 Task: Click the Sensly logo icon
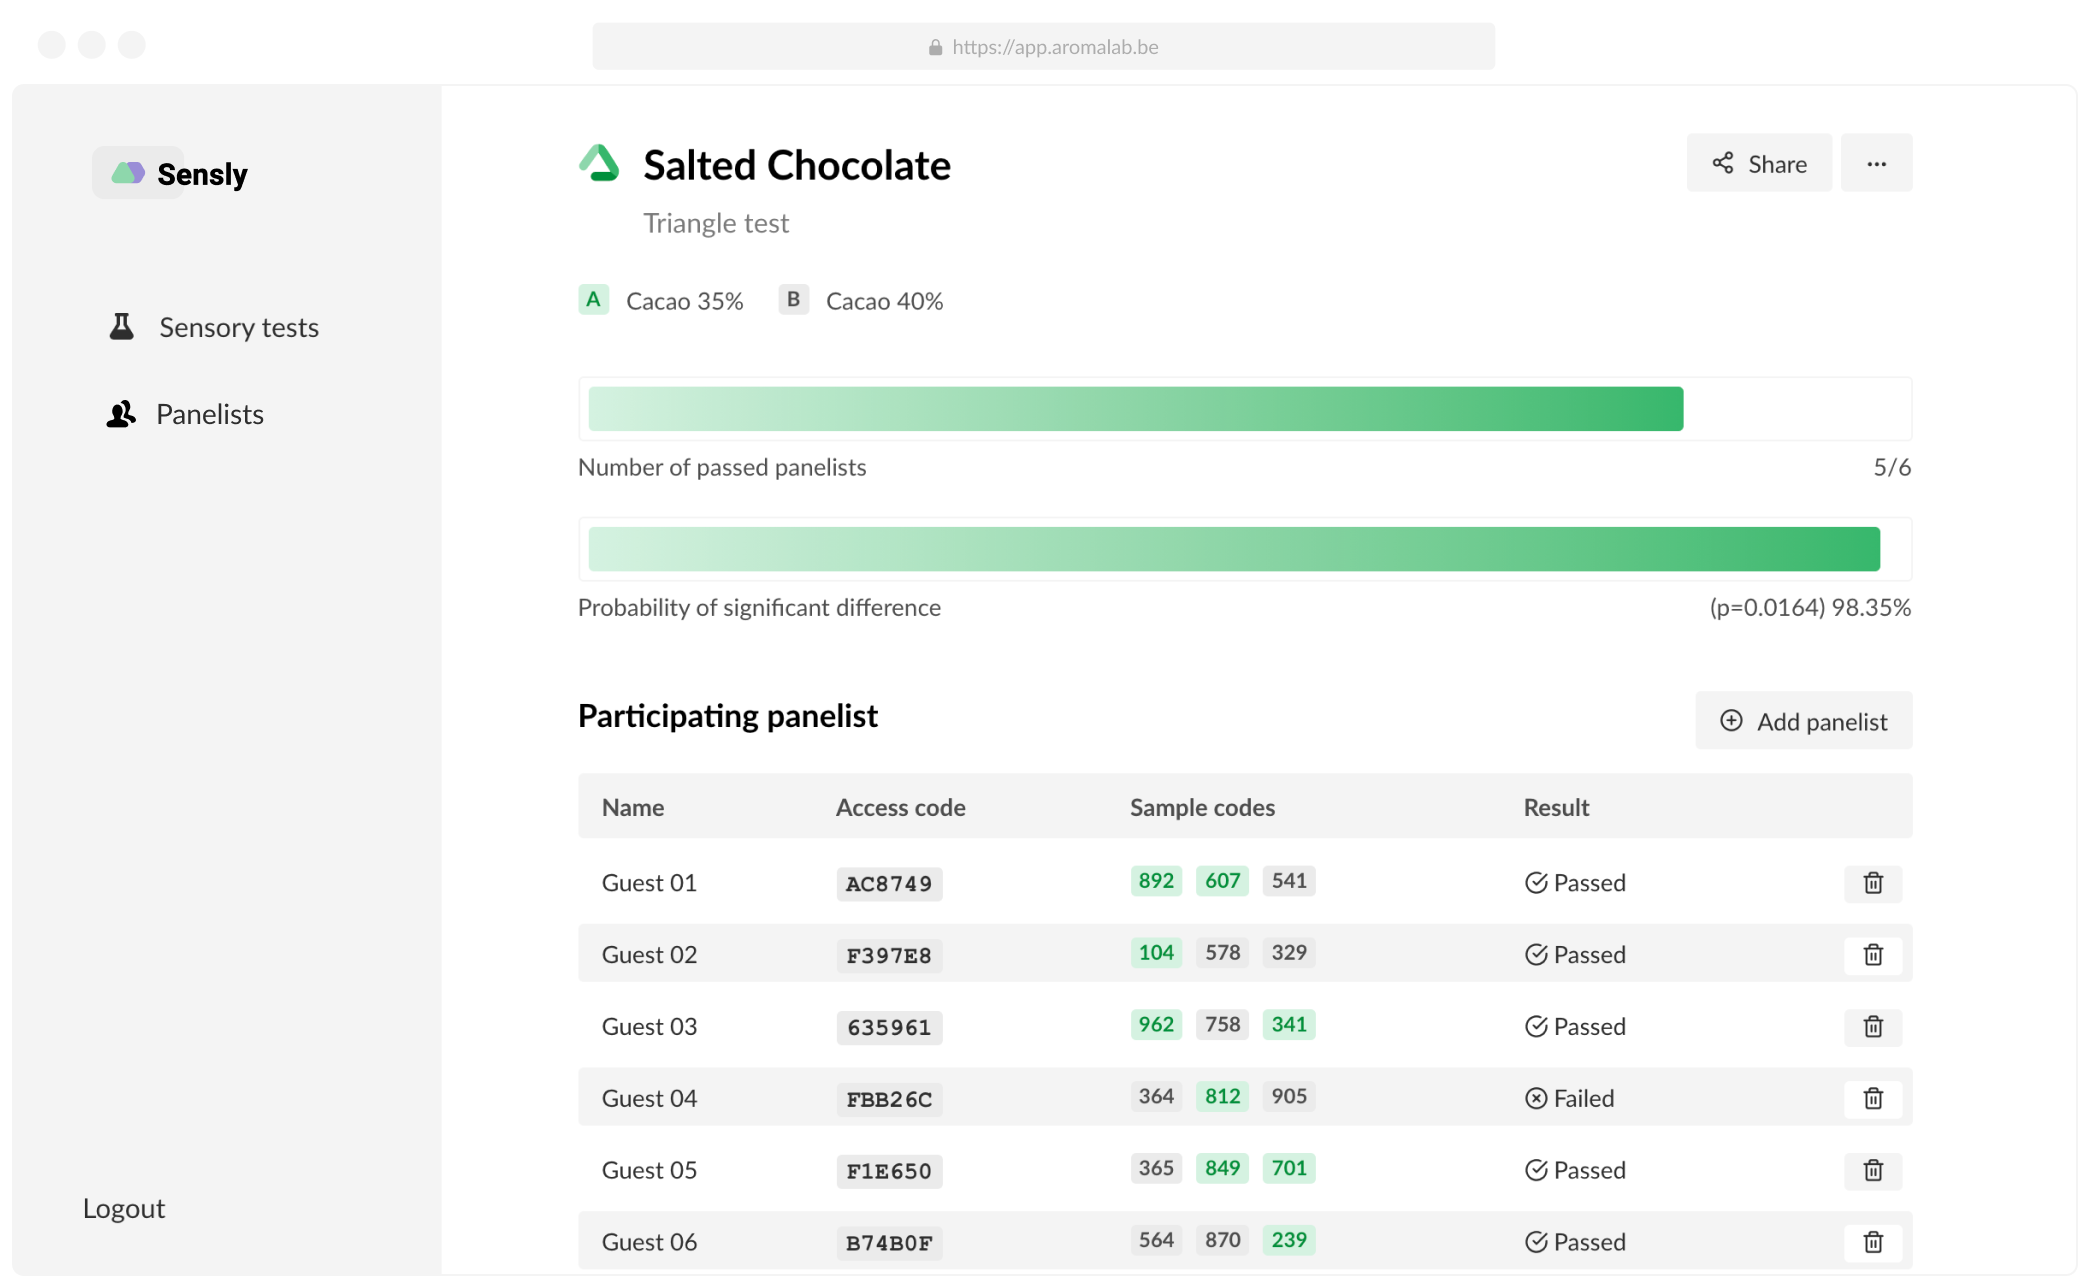[128, 172]
